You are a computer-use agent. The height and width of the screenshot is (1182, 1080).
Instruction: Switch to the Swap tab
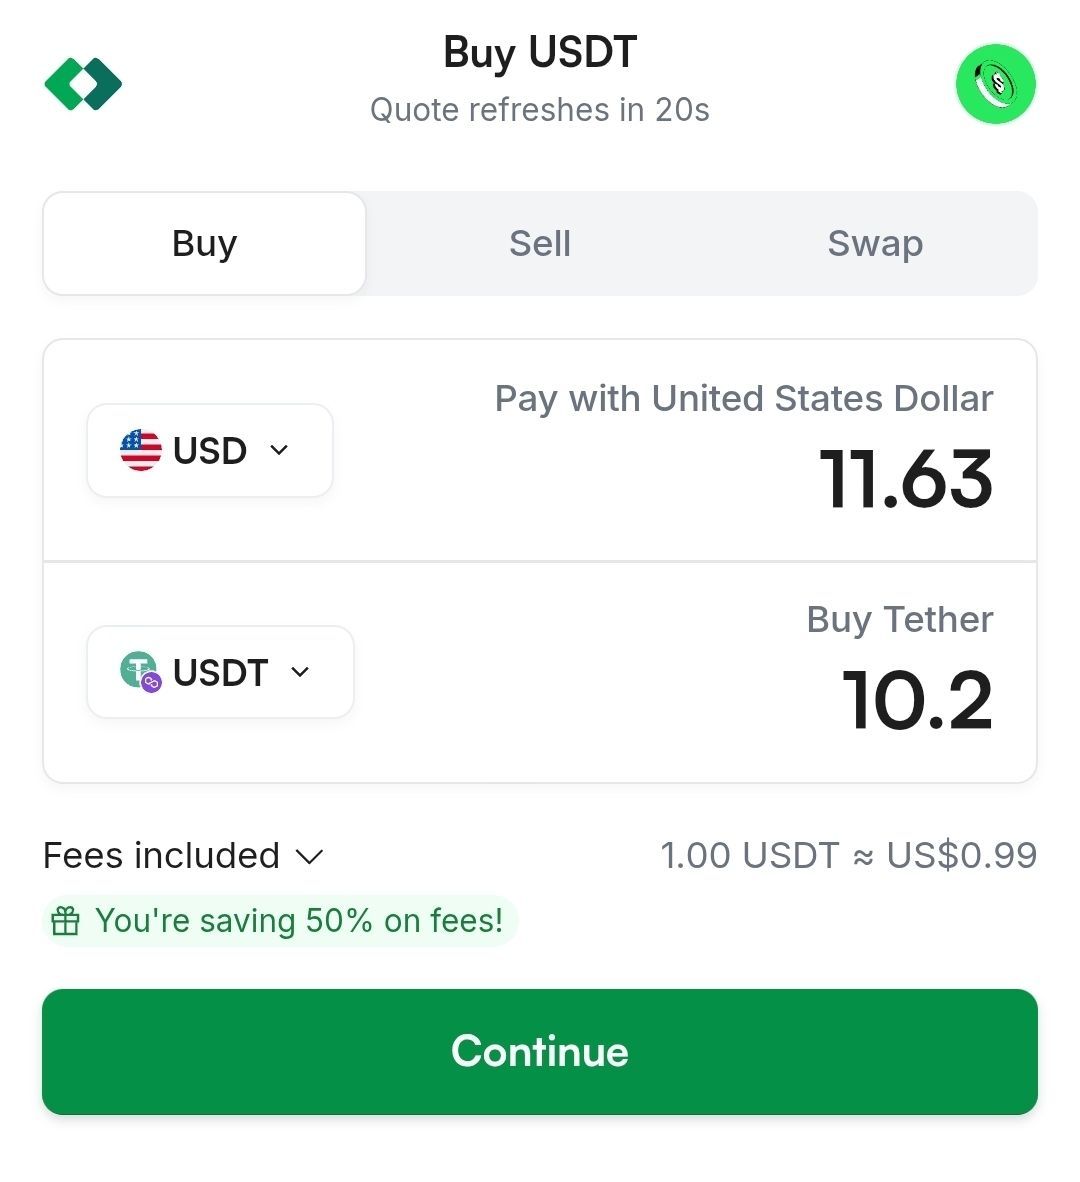tap(875, 243)
